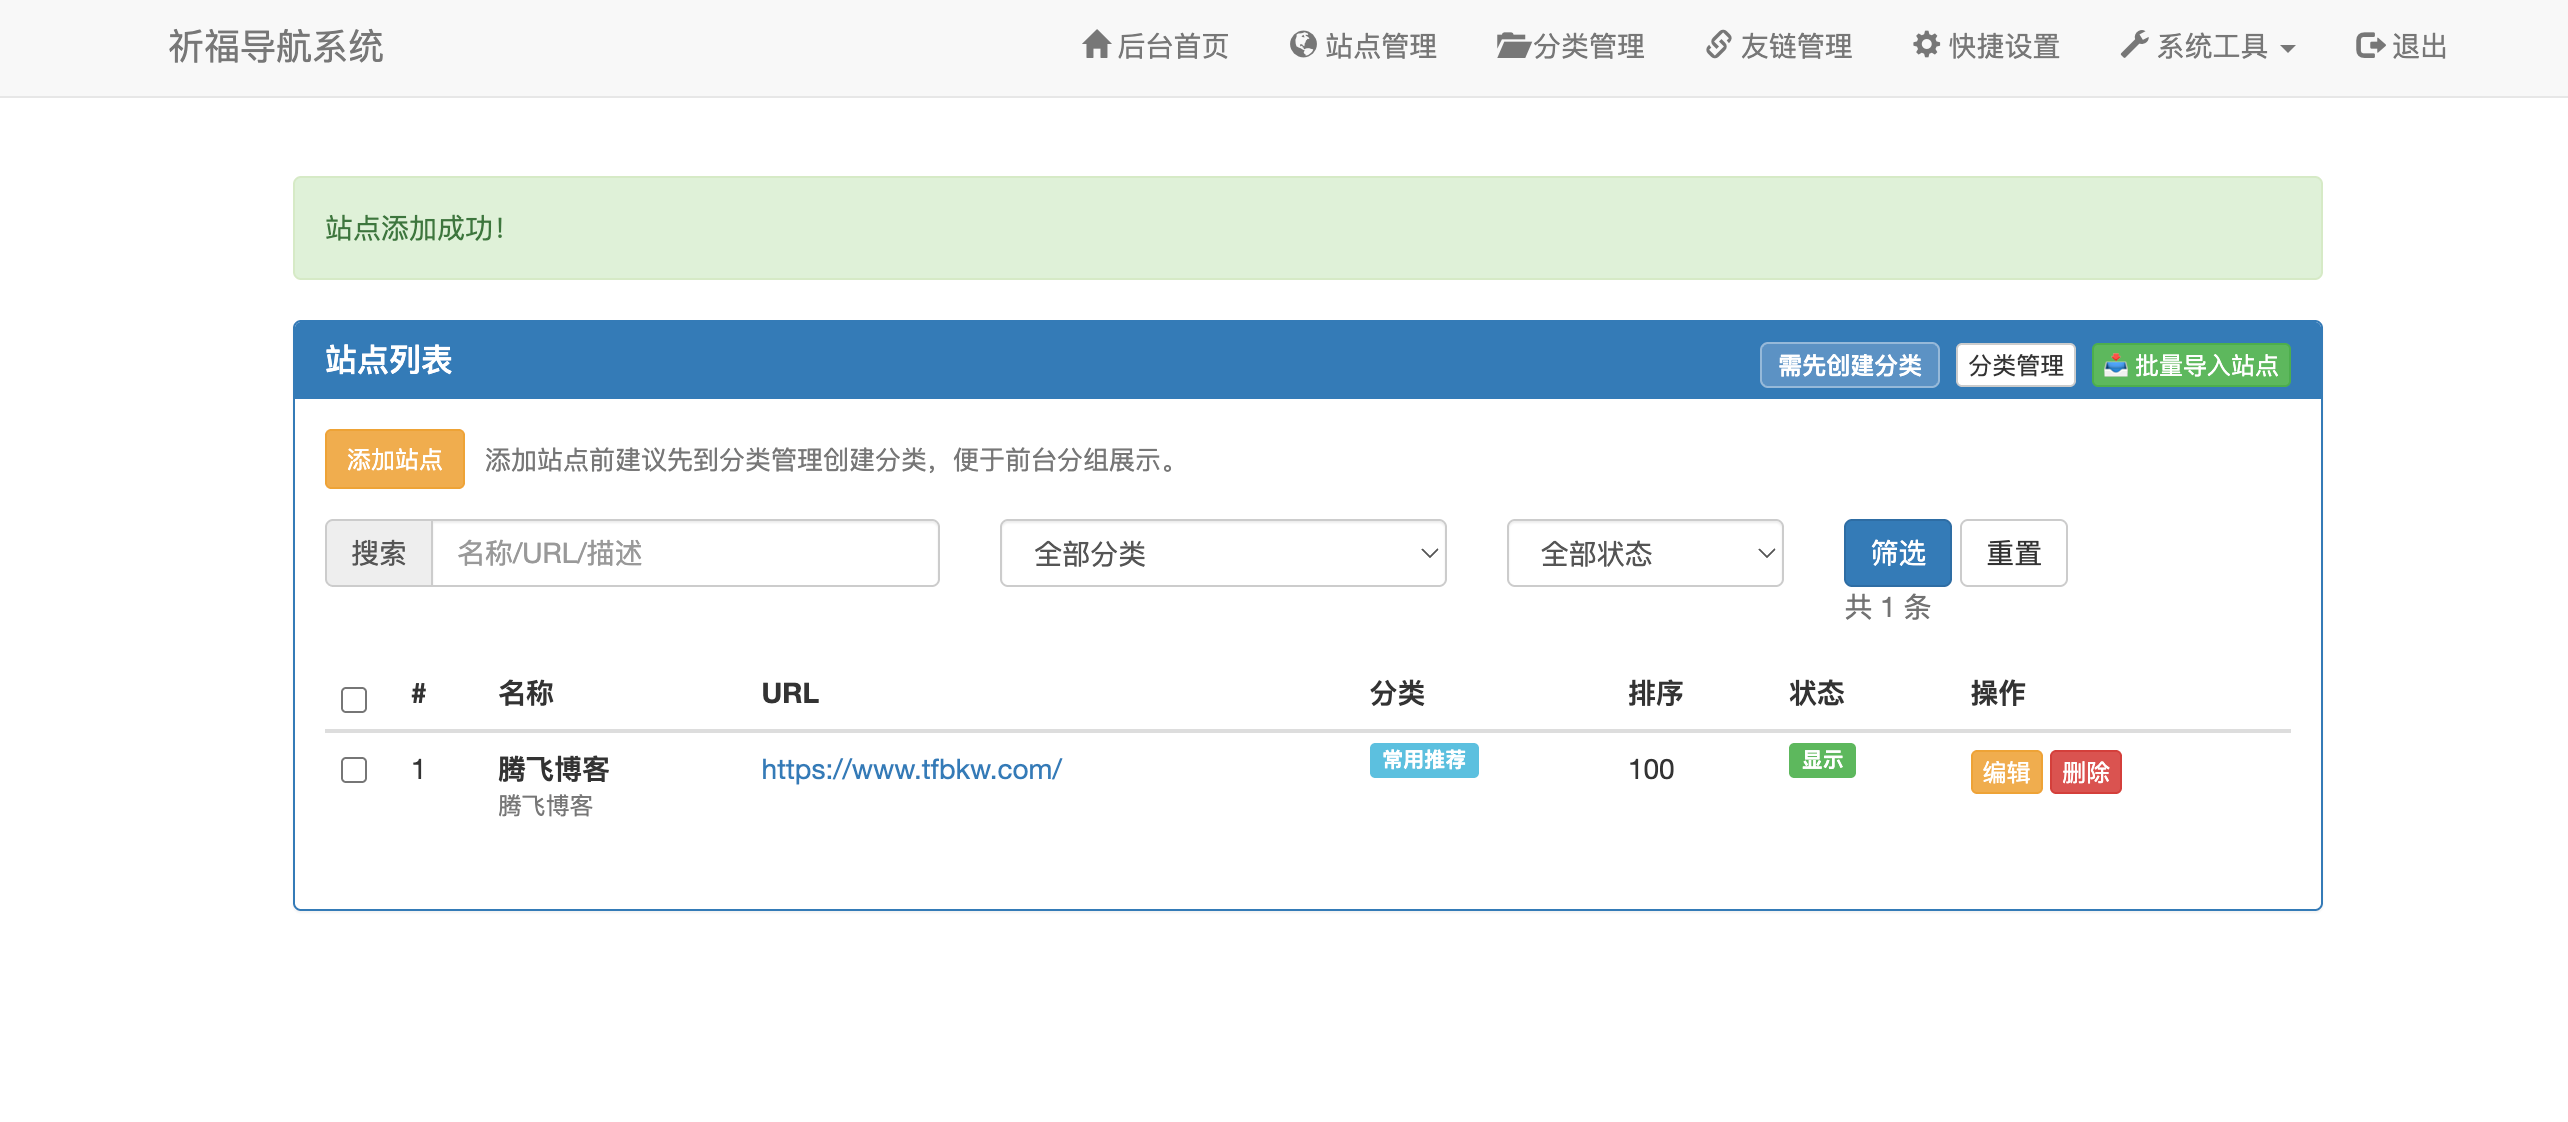The width and height of the screenshot is (2568, 1122).
Task: Click the 共 1 条 count text
Action: click(x=1887, y=607)
